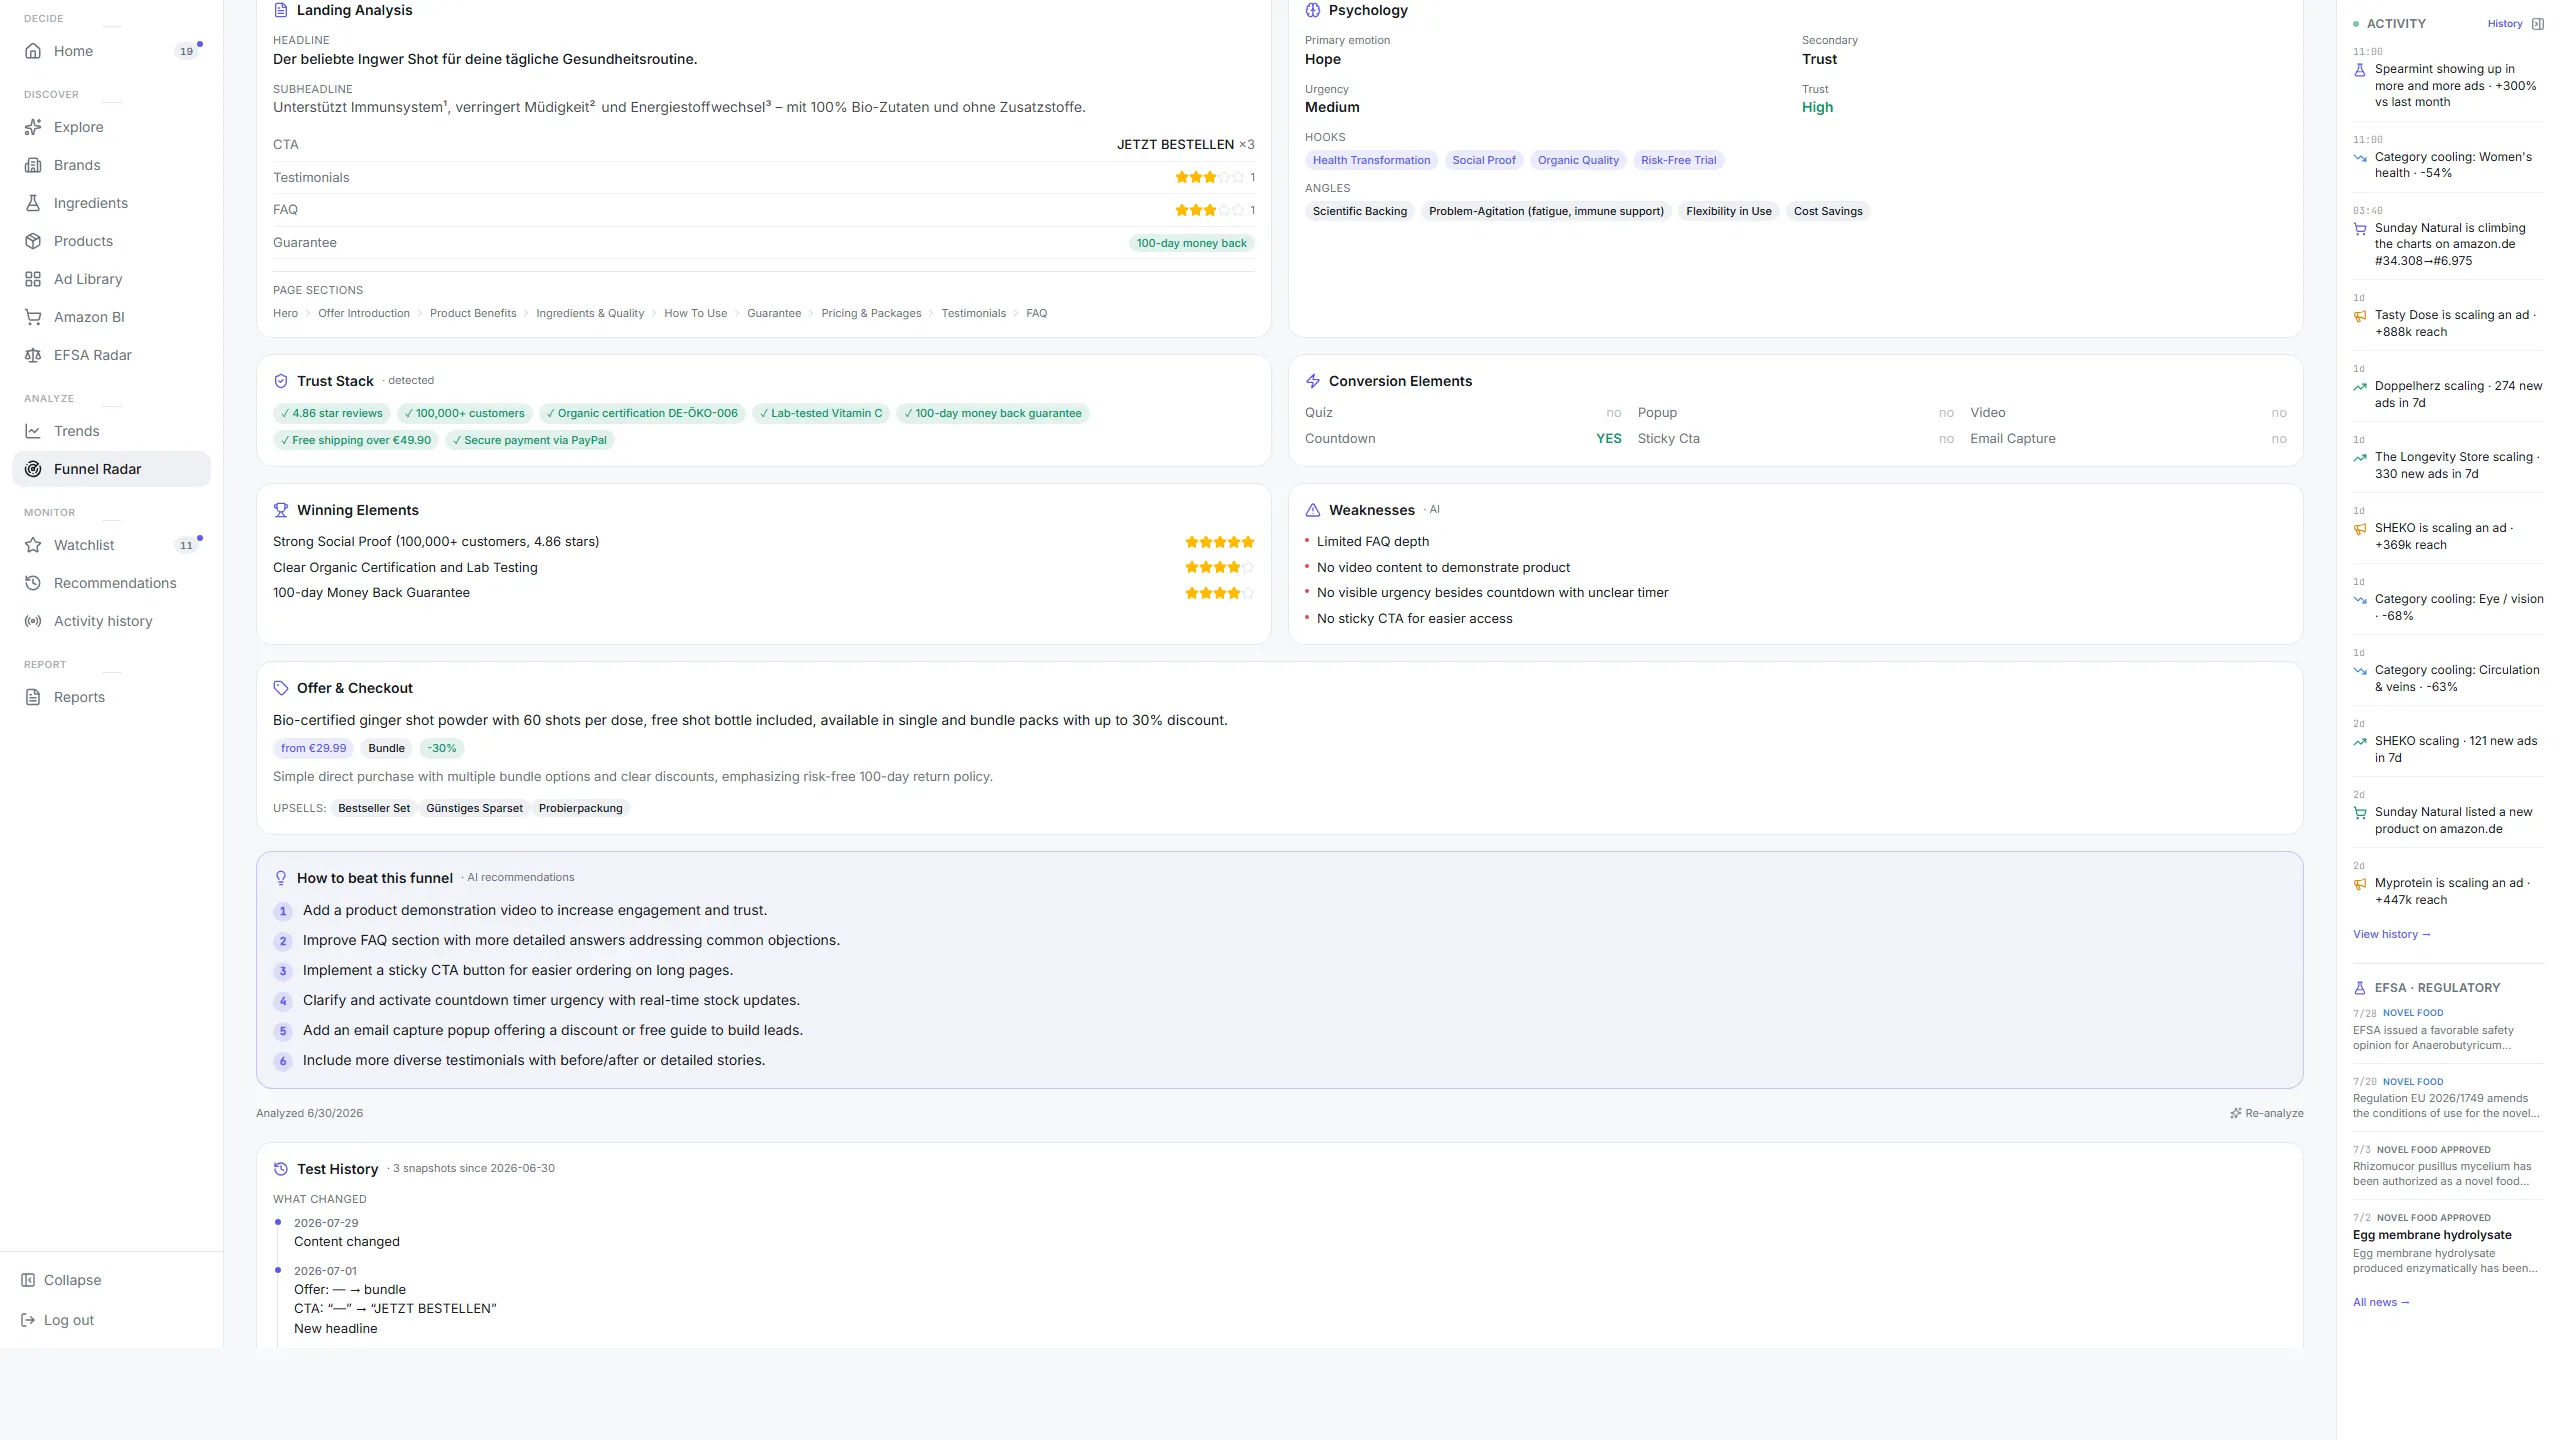Click the 100-day money back badge
2560x1440 pixels.
pos(1191,243)
